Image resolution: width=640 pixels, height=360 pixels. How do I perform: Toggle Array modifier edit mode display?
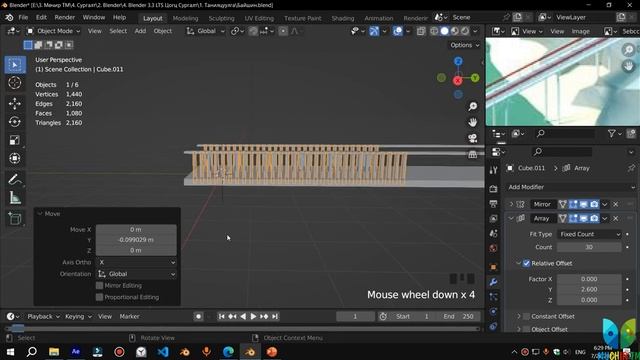(573, 218)
